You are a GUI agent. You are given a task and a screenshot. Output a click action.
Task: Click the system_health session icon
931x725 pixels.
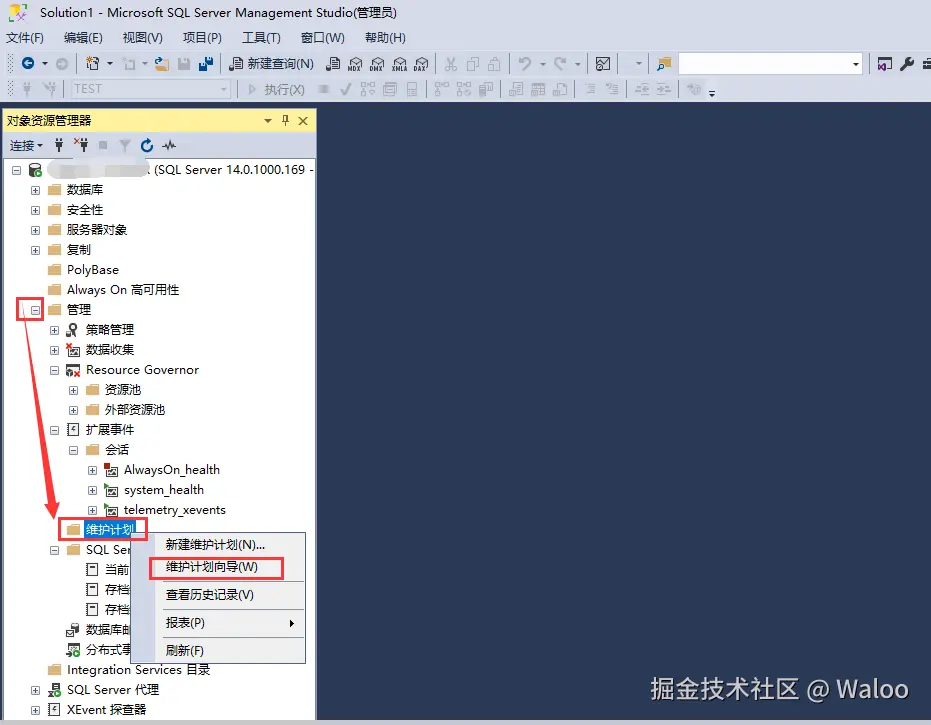pos(110,490)
